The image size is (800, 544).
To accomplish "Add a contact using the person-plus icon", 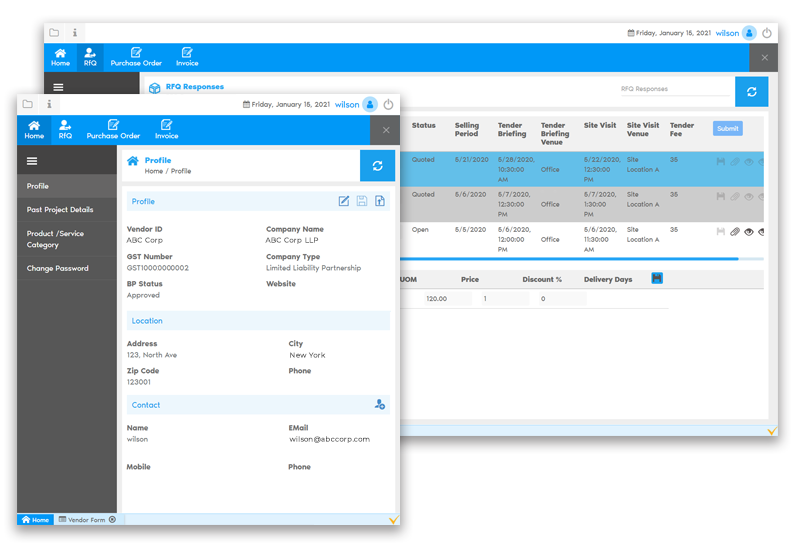I will (380, 404).
